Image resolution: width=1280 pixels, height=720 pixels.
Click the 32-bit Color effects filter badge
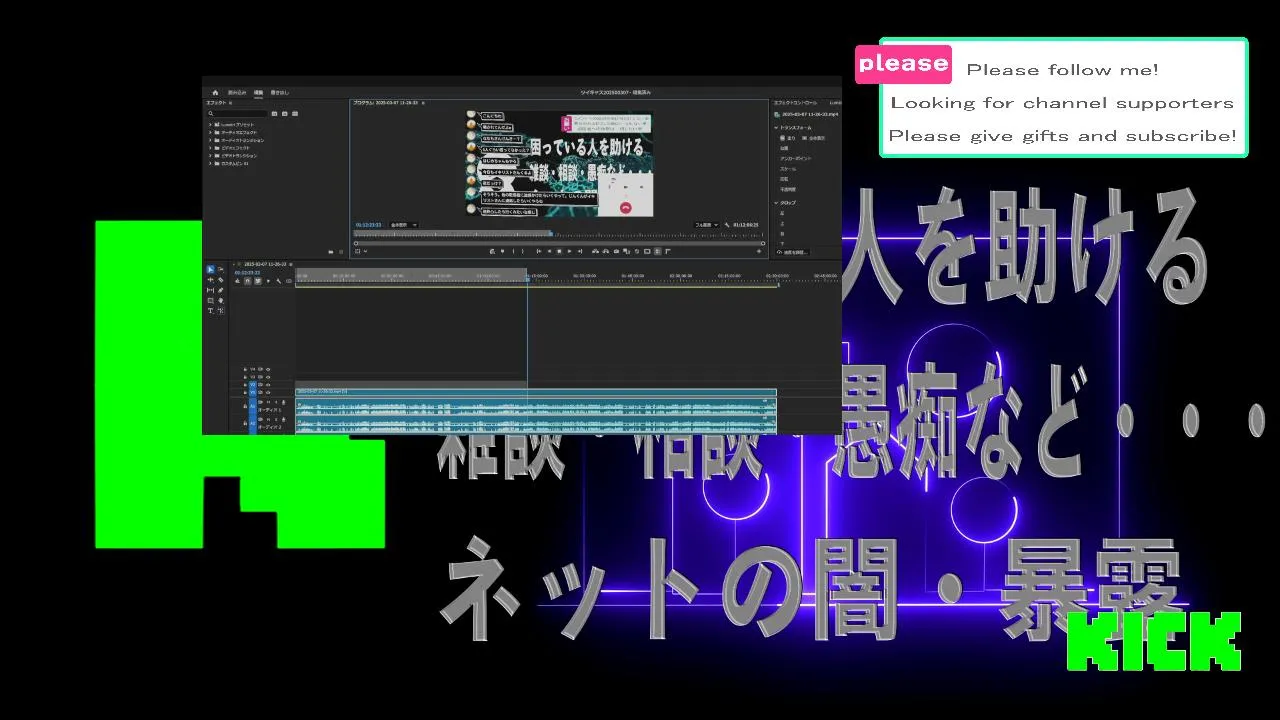coord(285,113)
